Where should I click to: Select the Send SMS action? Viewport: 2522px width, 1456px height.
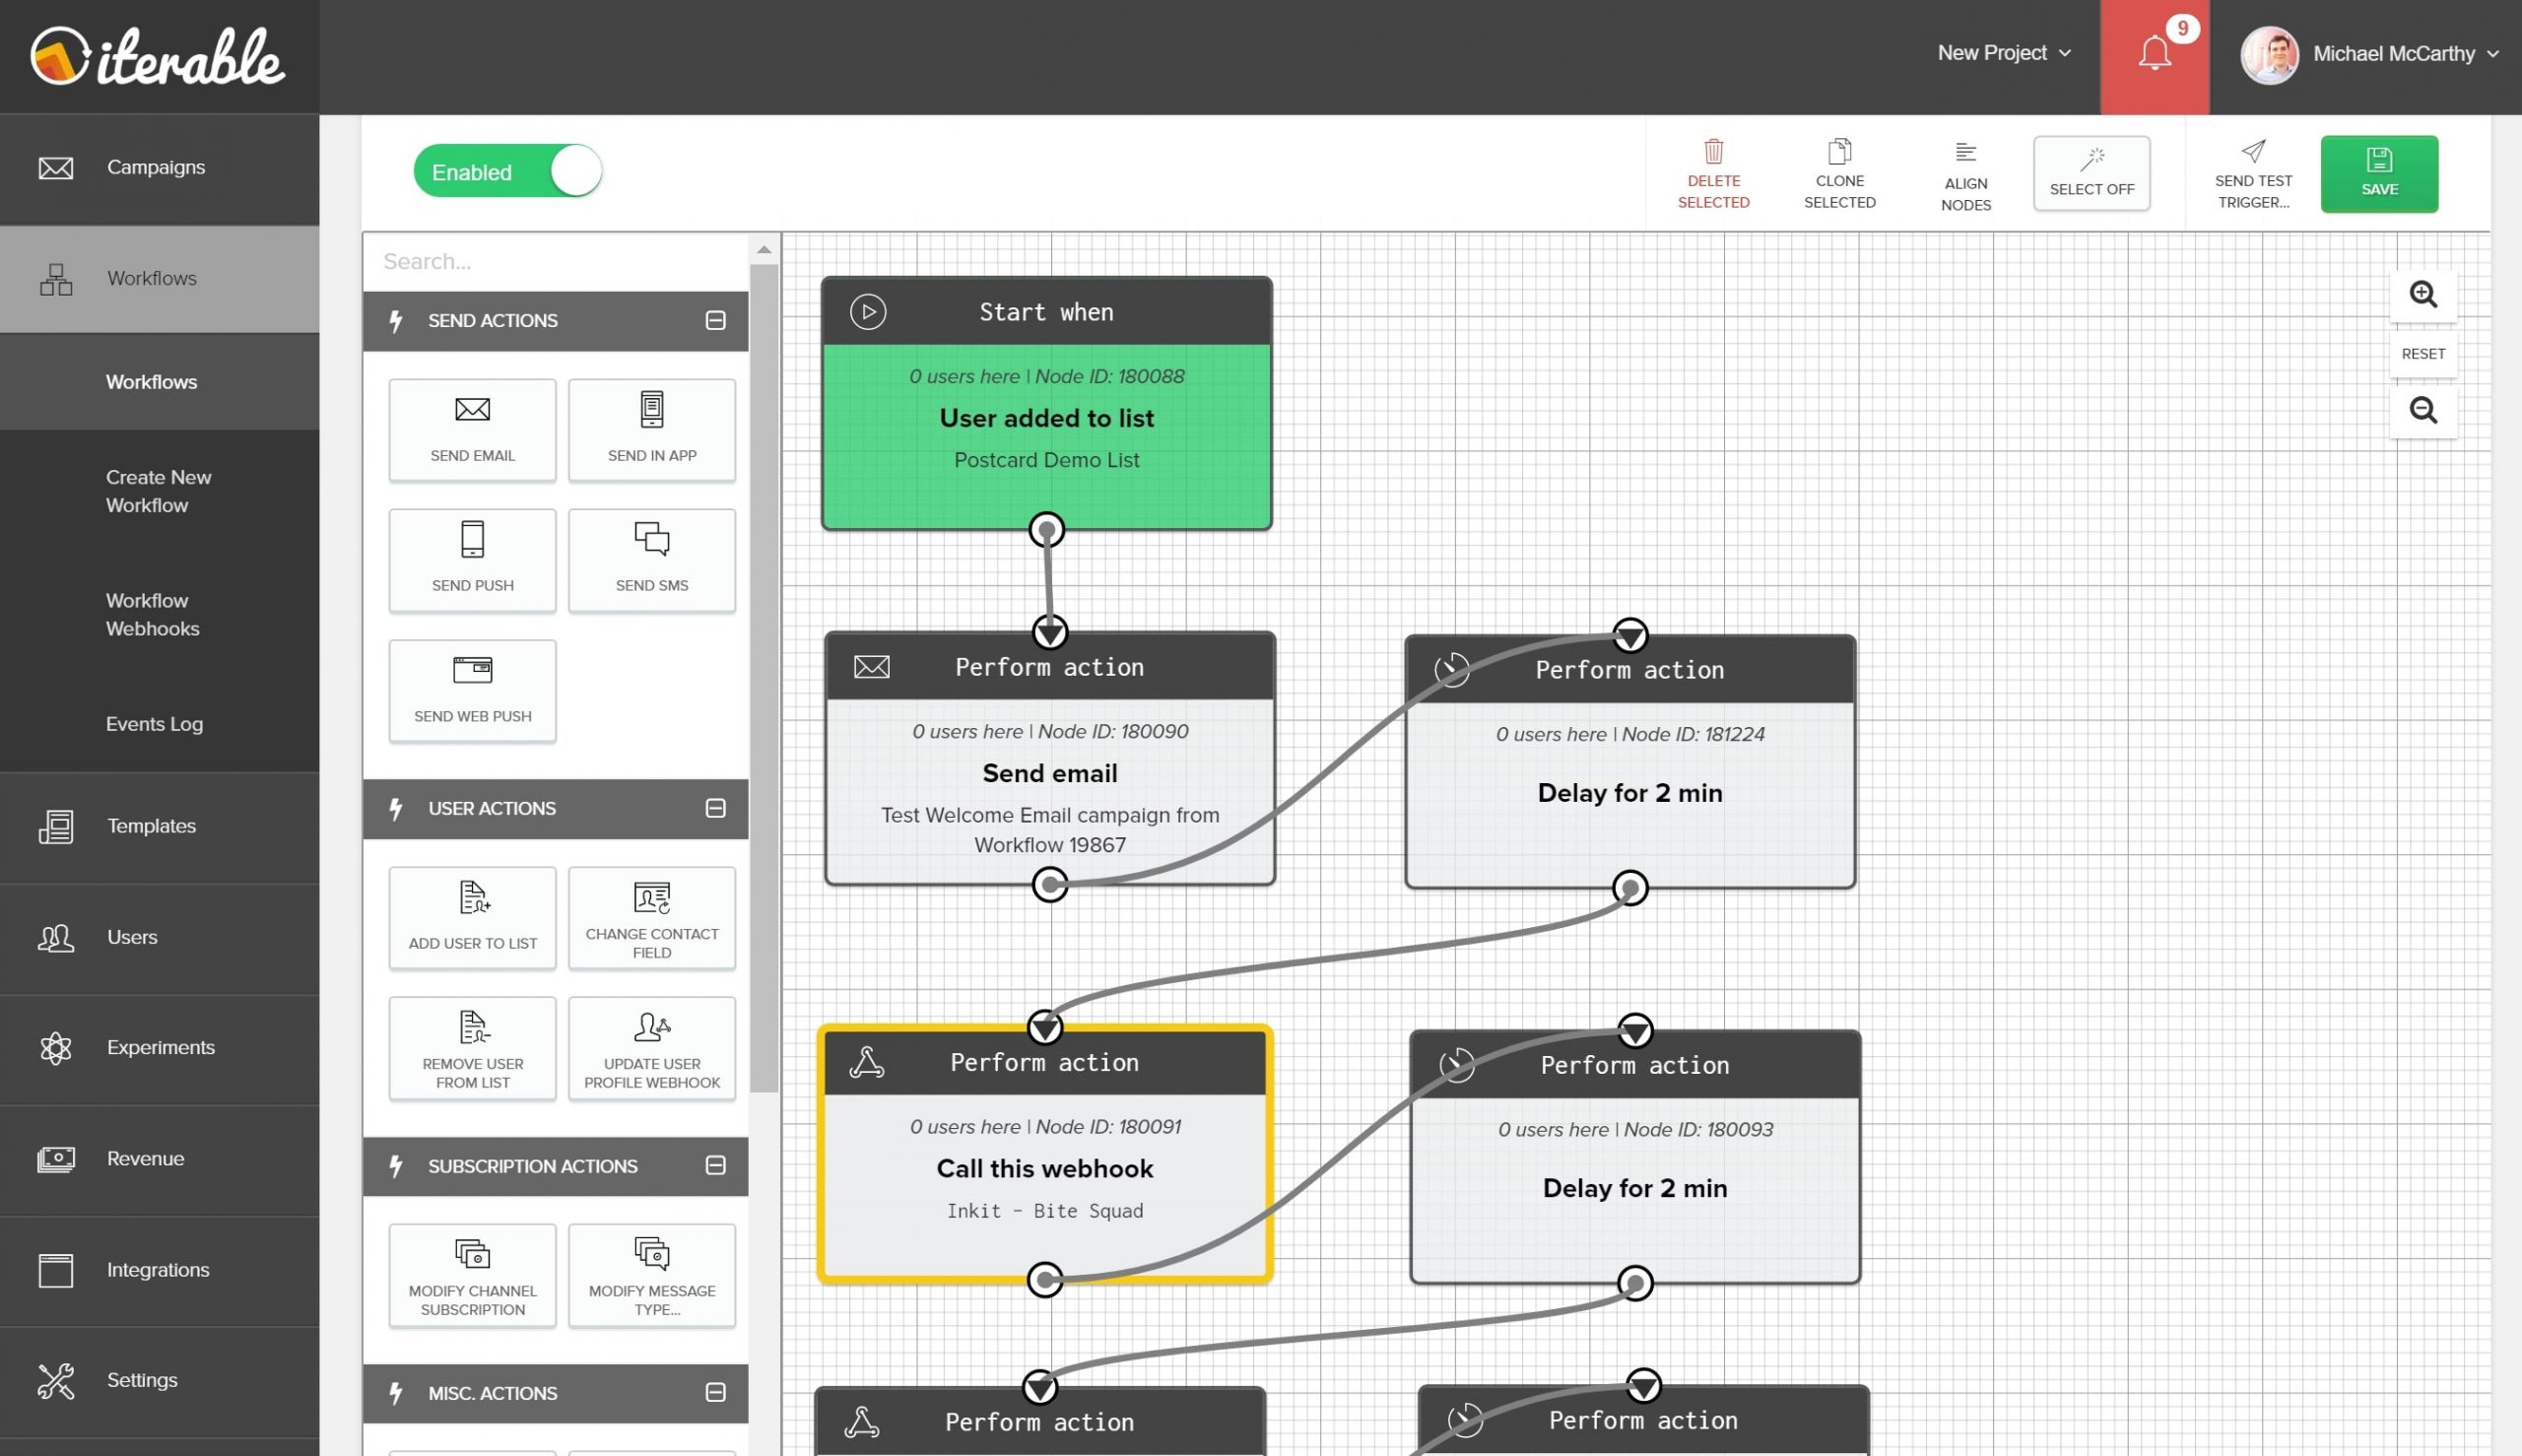point(651,560)
